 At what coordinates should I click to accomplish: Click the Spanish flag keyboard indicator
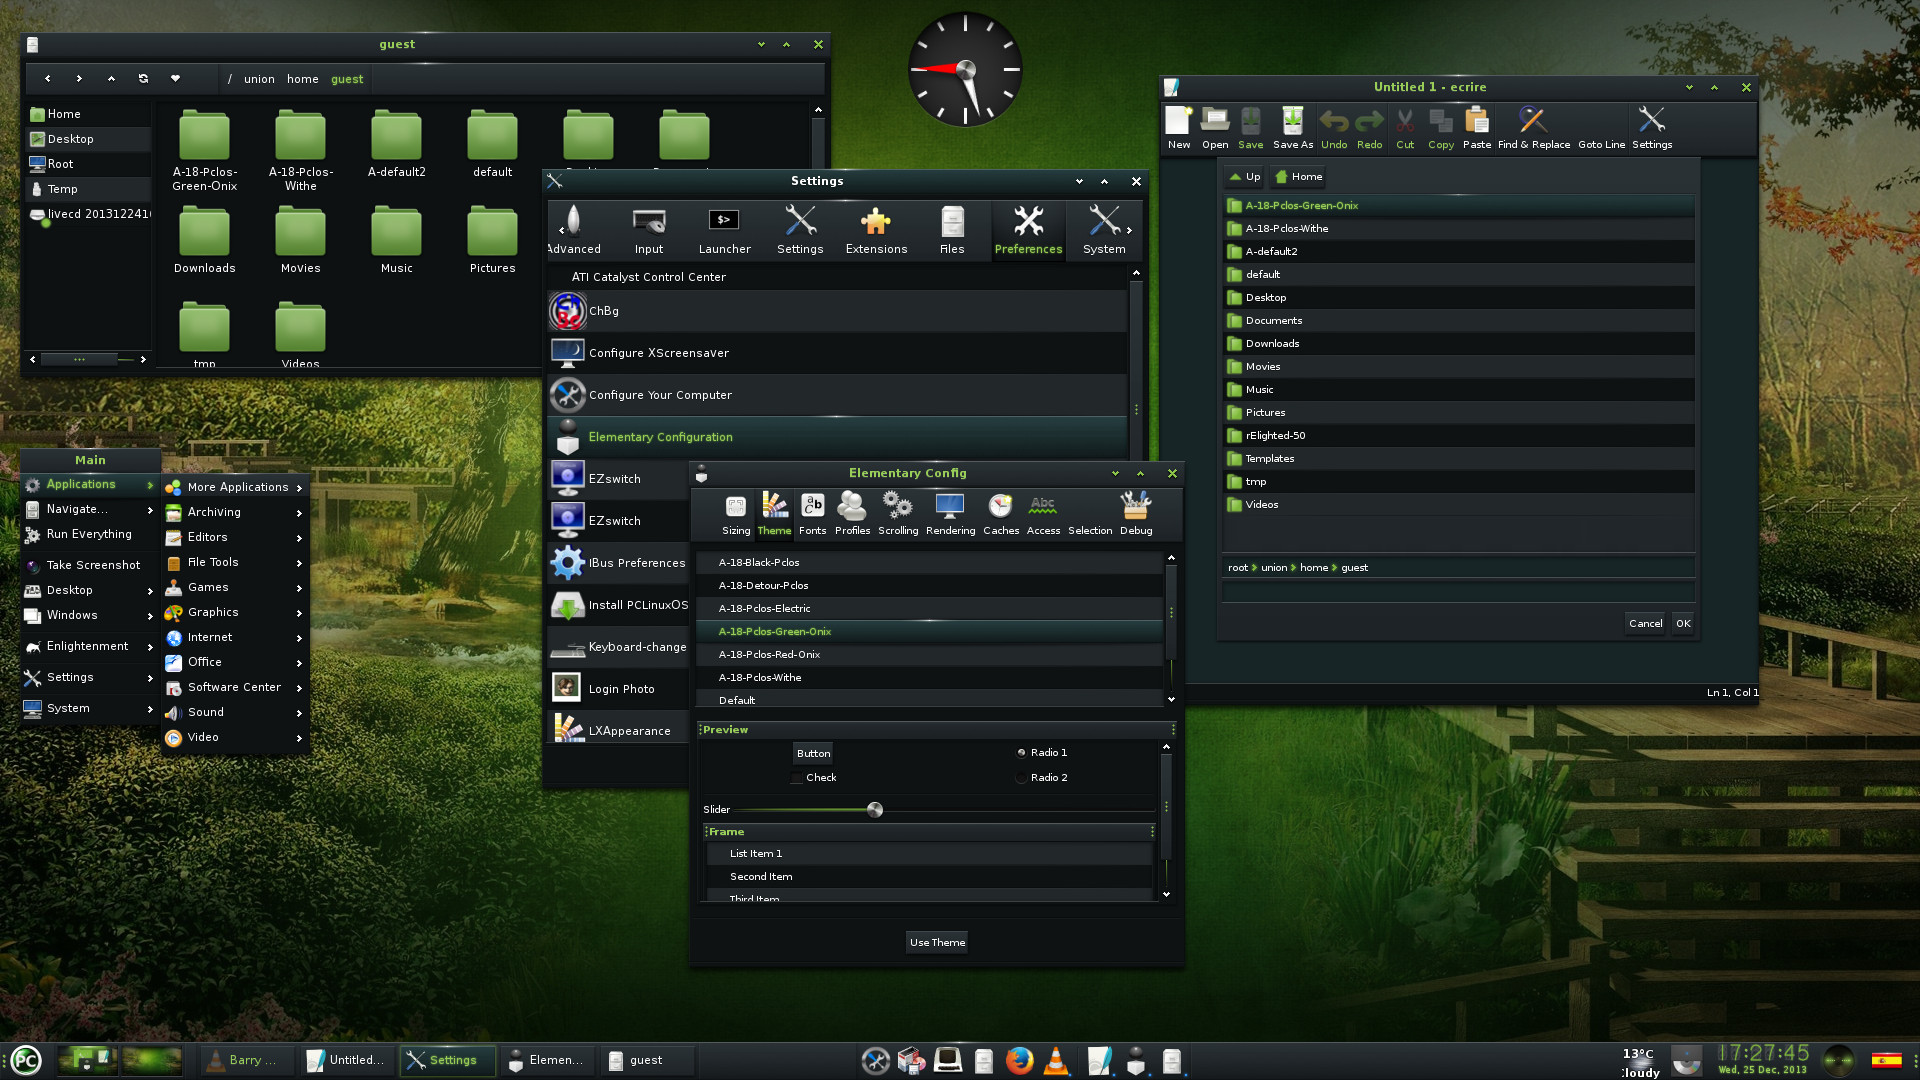click(1886, 1061)
